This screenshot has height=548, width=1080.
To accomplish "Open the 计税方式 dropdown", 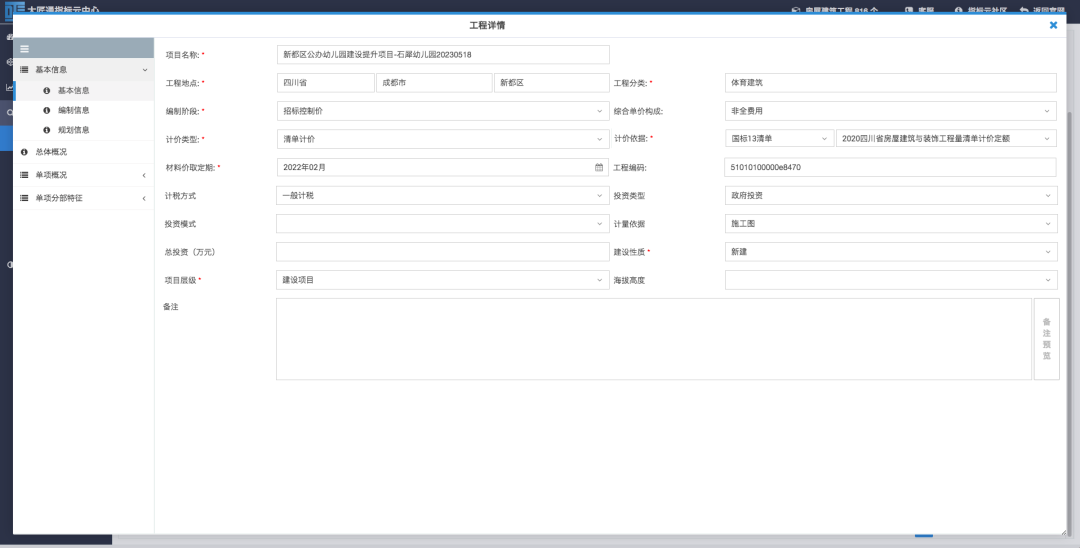I will pos(442,196).
